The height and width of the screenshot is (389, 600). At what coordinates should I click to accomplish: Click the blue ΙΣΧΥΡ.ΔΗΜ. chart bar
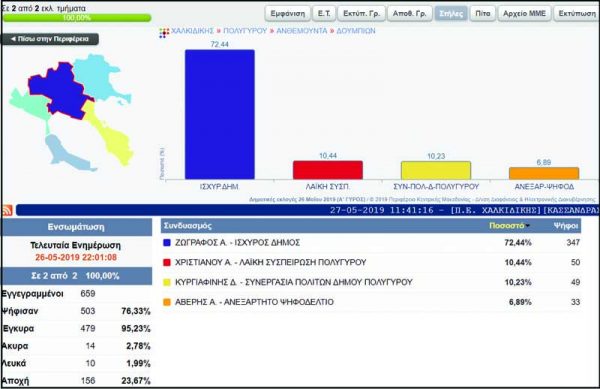(x=220, y=114)
